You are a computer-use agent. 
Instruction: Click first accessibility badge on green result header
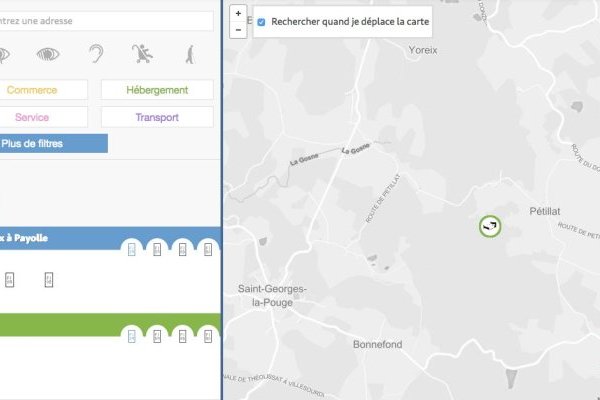click(x=132, y=335)
